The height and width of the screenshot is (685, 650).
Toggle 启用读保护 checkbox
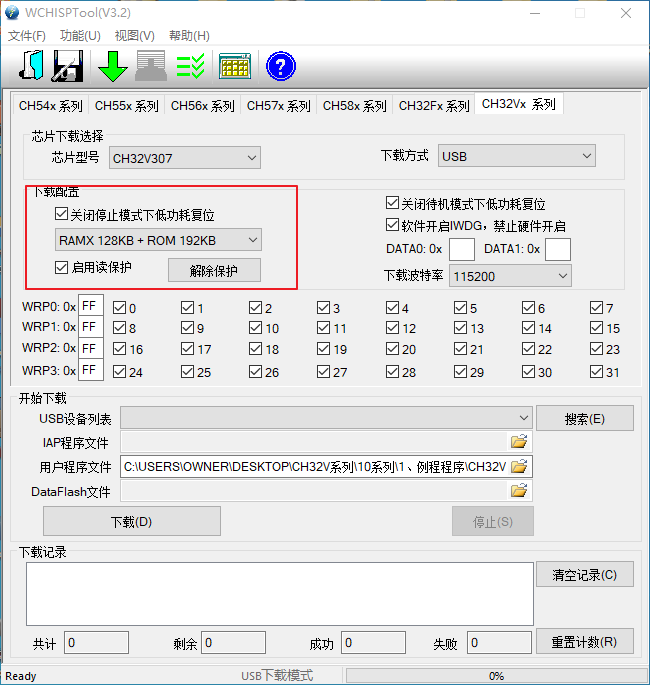point(61,267)
